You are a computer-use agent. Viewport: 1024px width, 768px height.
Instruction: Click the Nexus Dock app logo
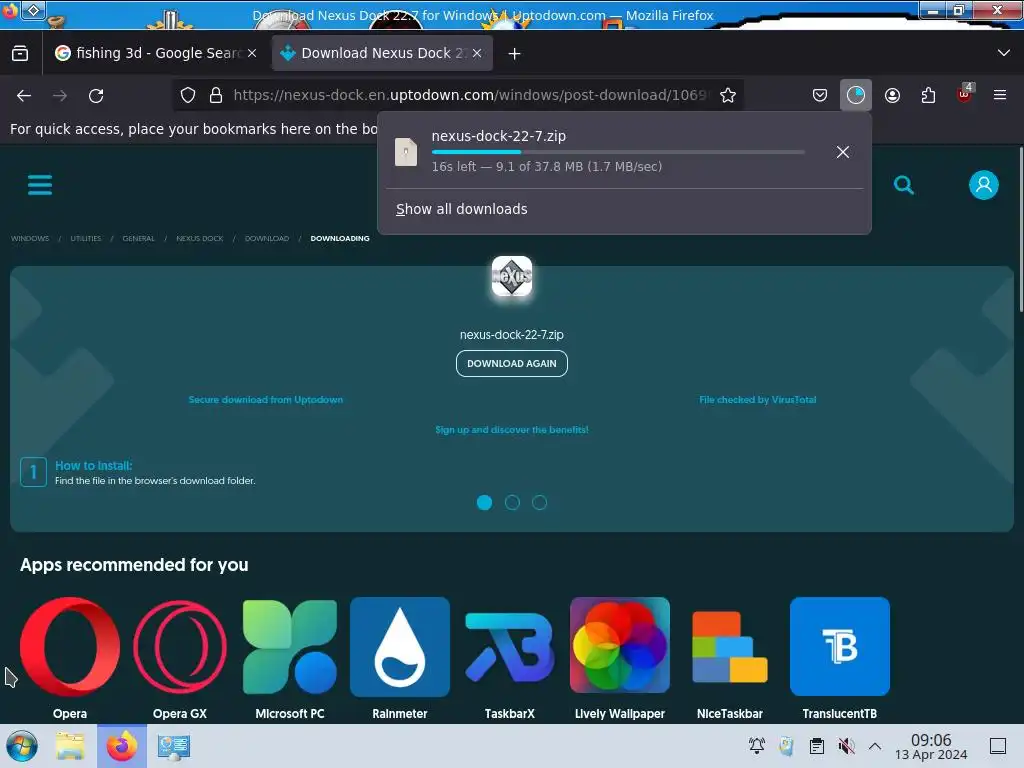click(x=512, y=276)
